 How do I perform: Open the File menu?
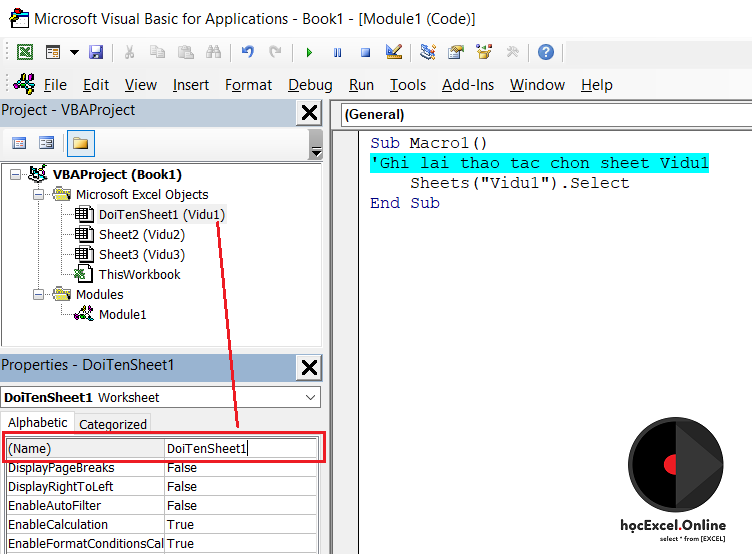tap(55, 85)
